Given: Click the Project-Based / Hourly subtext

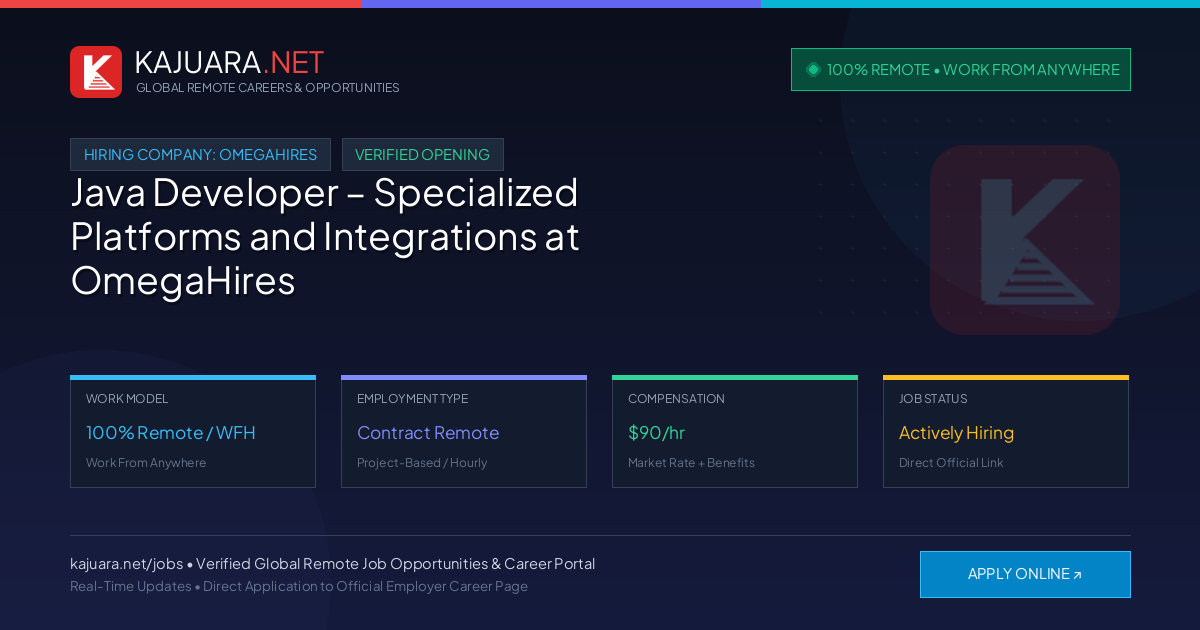Looking at the screenshot, I should (422, 463).
